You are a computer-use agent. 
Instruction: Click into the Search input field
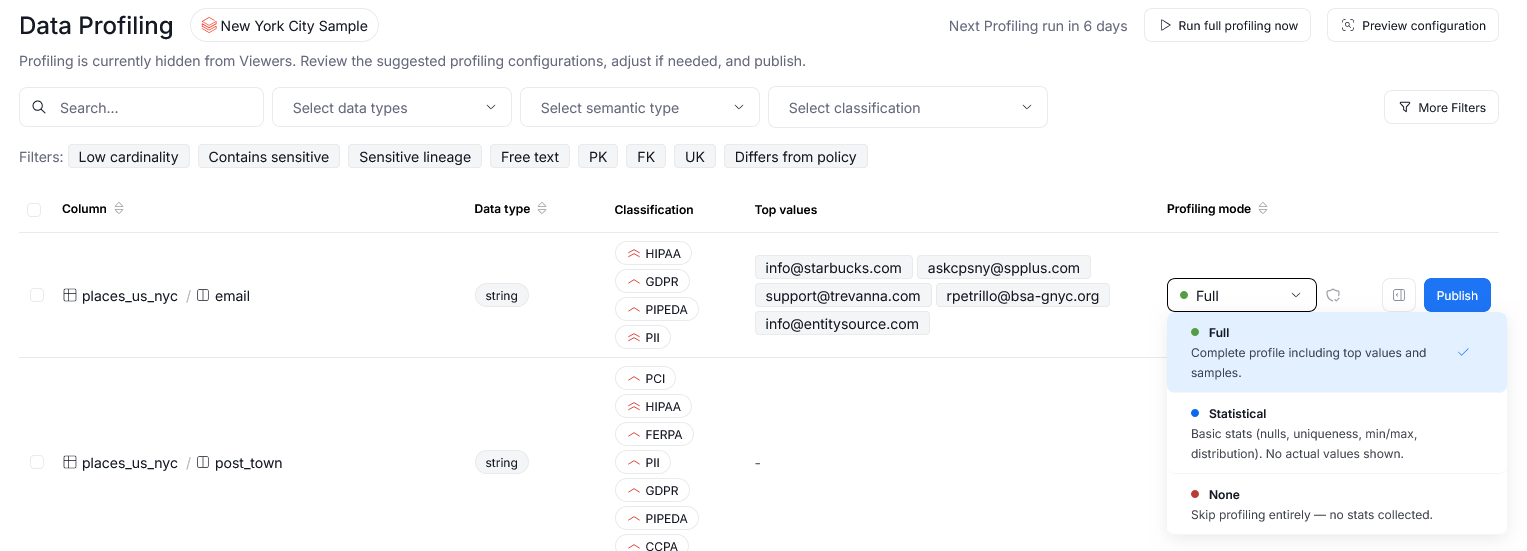pos(141,107)
